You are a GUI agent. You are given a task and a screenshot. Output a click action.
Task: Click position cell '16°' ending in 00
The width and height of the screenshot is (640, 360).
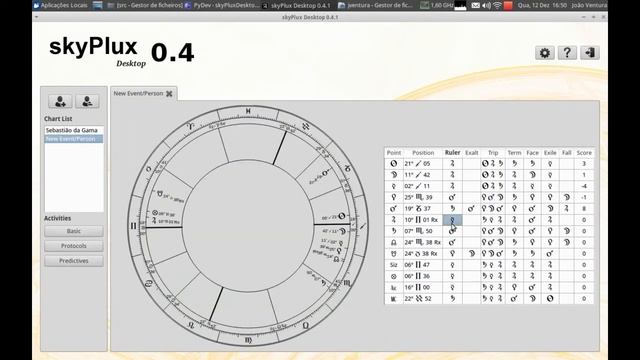423,287
